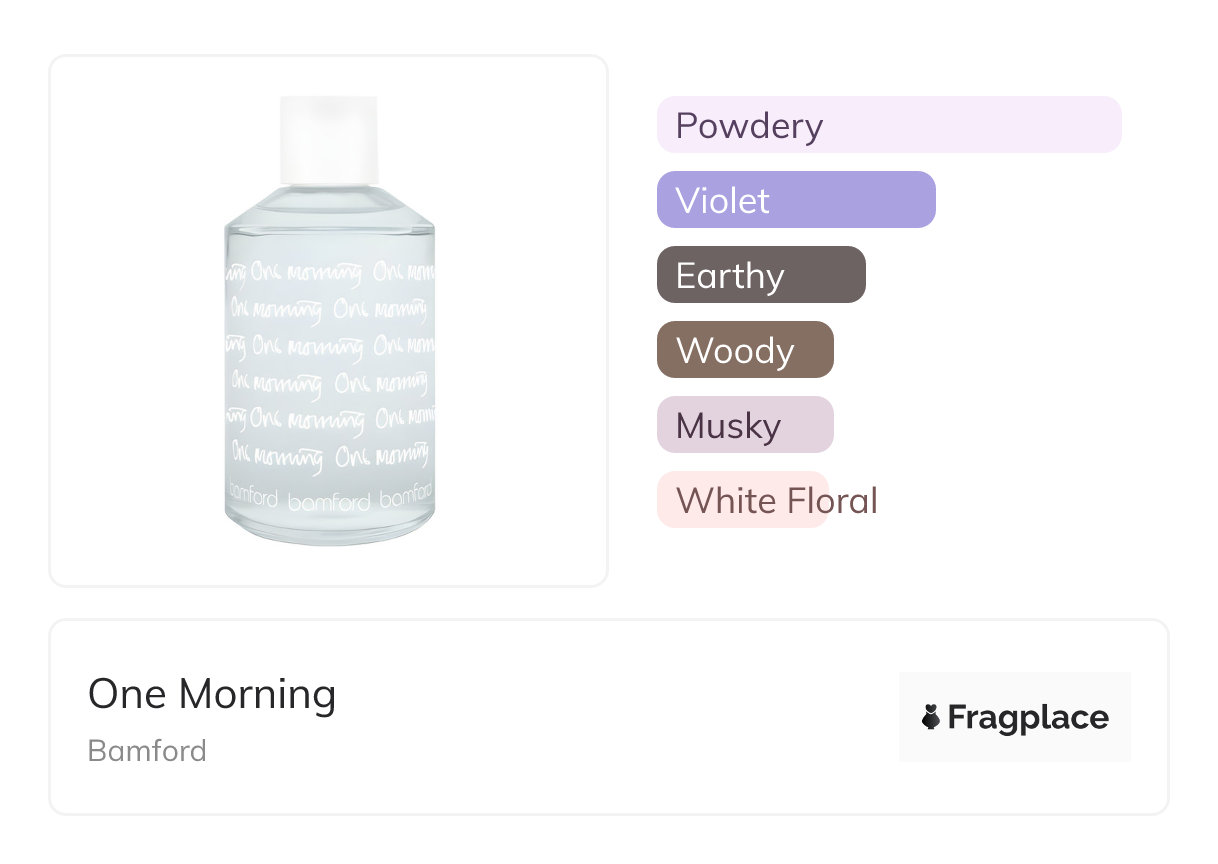Click the grey Bamford brand name
Image resolution: width=1218 pixels, height=864 pixels.
click(x=147, y=750)
